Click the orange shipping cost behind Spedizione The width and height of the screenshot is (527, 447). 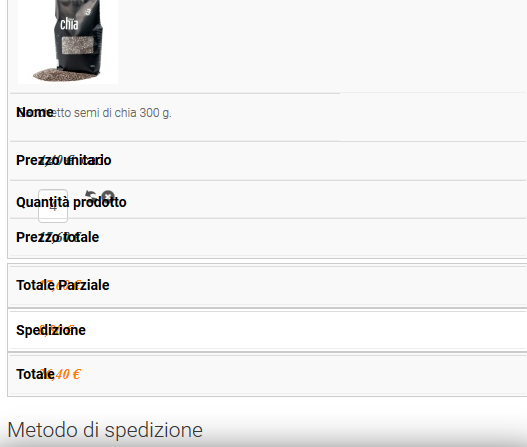tap(56, 331)
